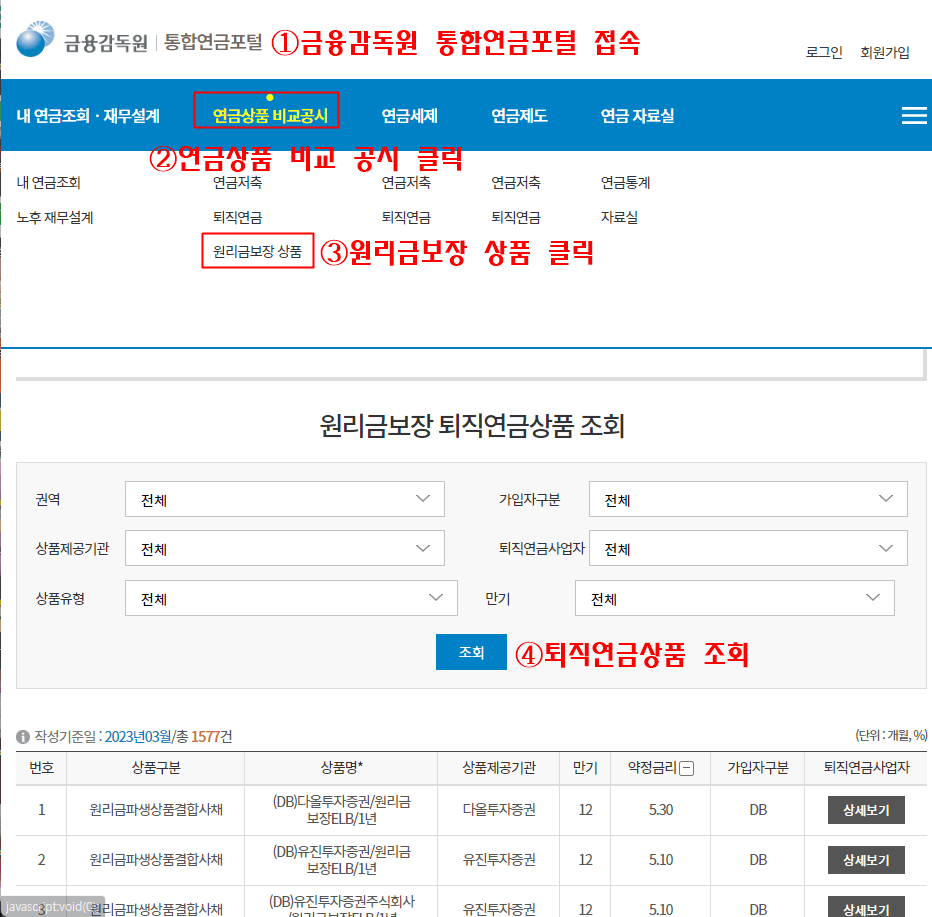Image resolution: width=932 pixels, height=917 pixels.
Task: Click the 회원가입 link
Action: pyautogui.click(x=885, y=52)
